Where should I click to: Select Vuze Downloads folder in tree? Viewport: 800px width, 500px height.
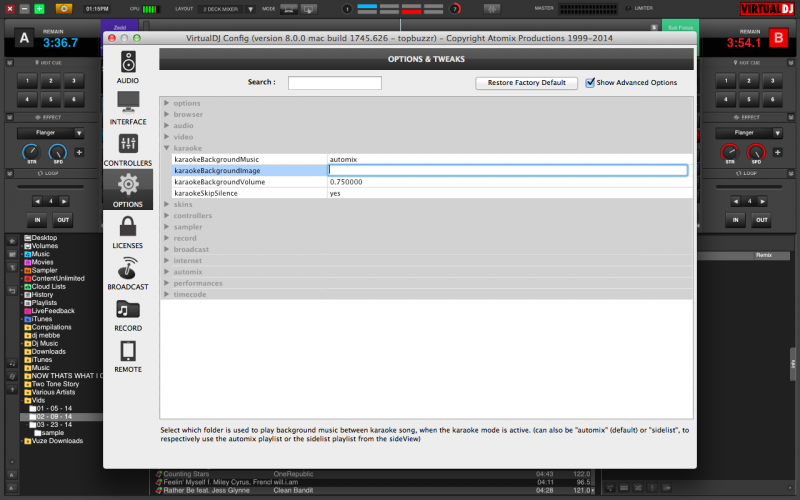(x=57, y=441)
